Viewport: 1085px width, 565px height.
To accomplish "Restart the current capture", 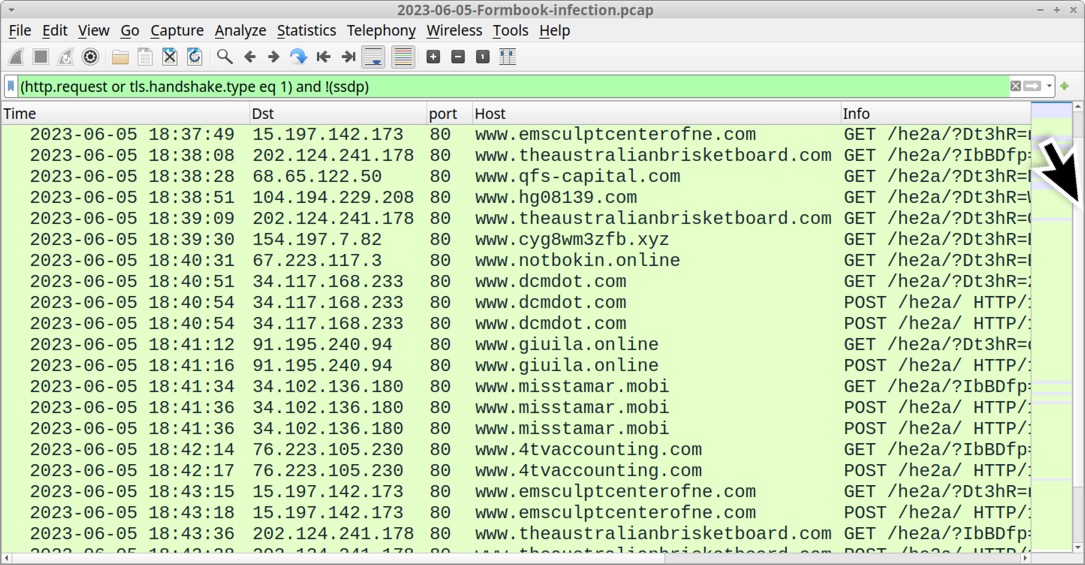I will point(65,57).
